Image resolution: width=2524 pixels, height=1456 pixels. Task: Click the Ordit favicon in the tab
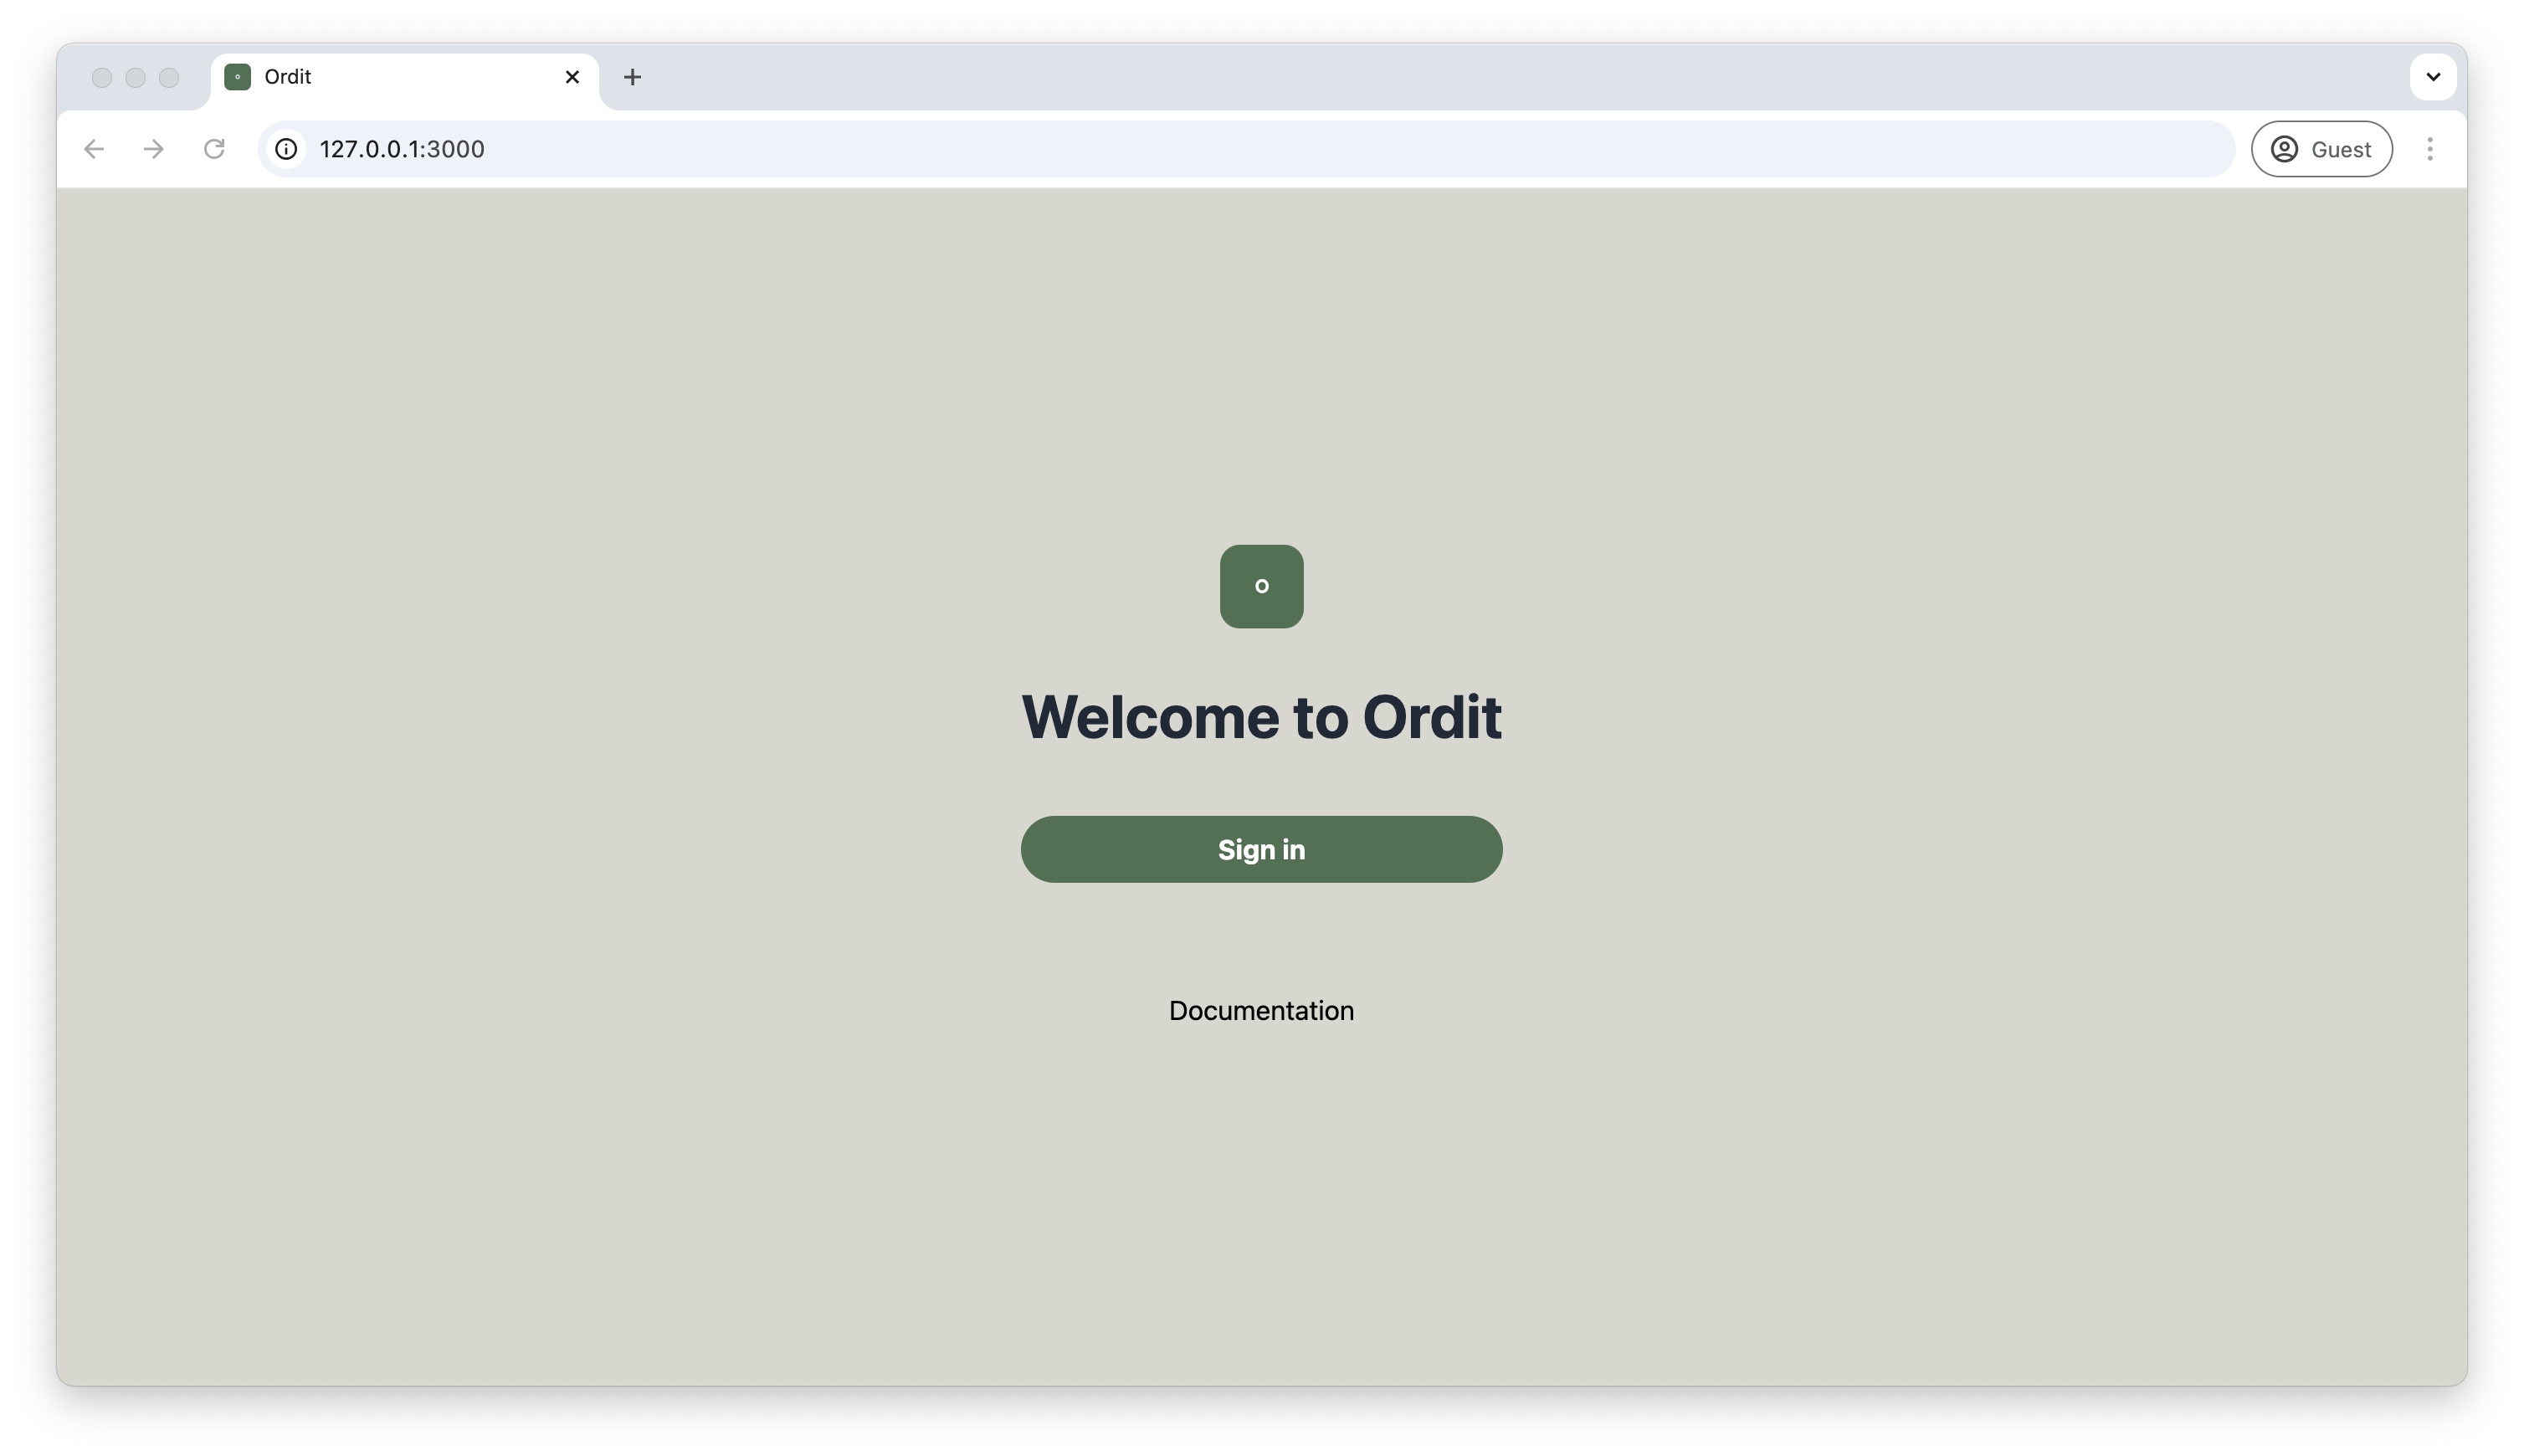point(237,77)
